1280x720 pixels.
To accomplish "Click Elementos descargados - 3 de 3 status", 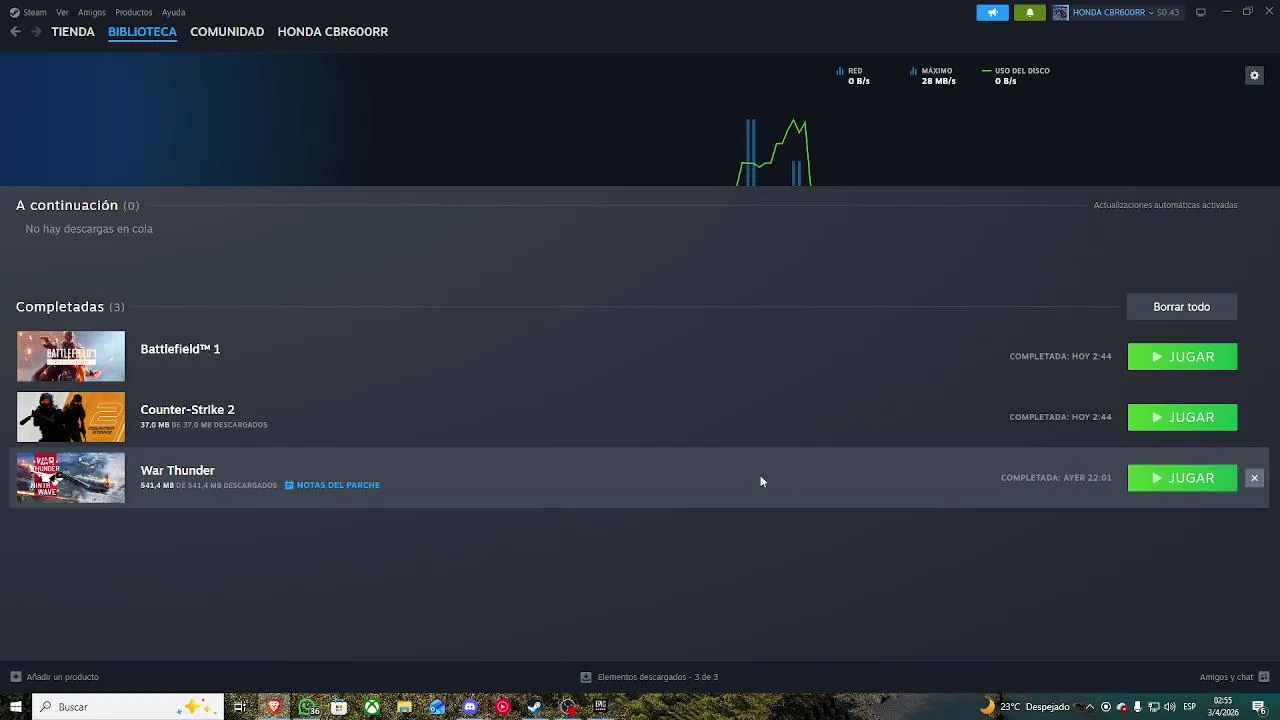I will [658, 677].
